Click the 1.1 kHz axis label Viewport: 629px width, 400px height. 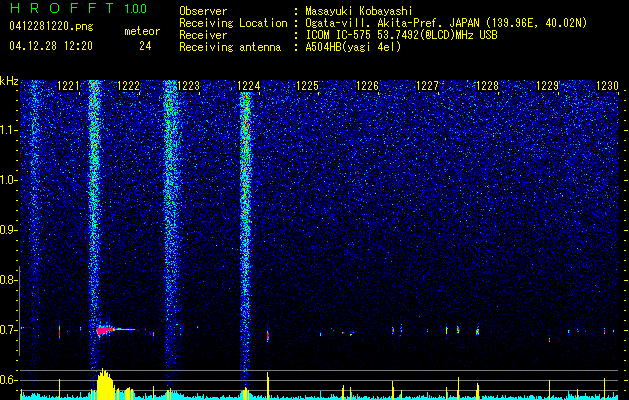(9, 130)
